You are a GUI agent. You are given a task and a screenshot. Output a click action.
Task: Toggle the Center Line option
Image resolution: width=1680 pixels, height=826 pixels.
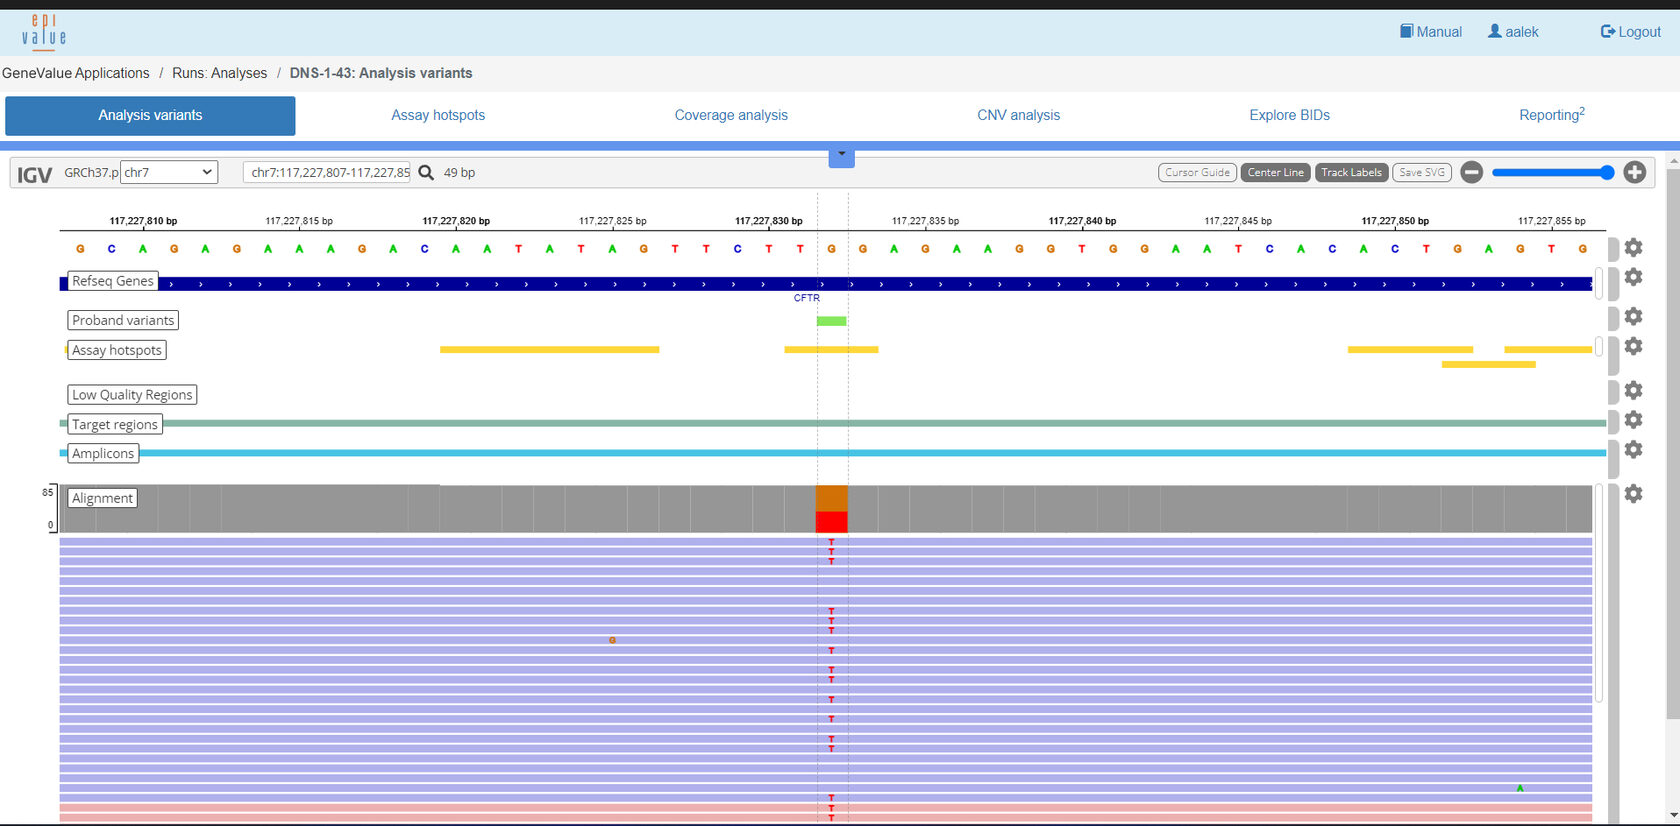point(1275,172)
